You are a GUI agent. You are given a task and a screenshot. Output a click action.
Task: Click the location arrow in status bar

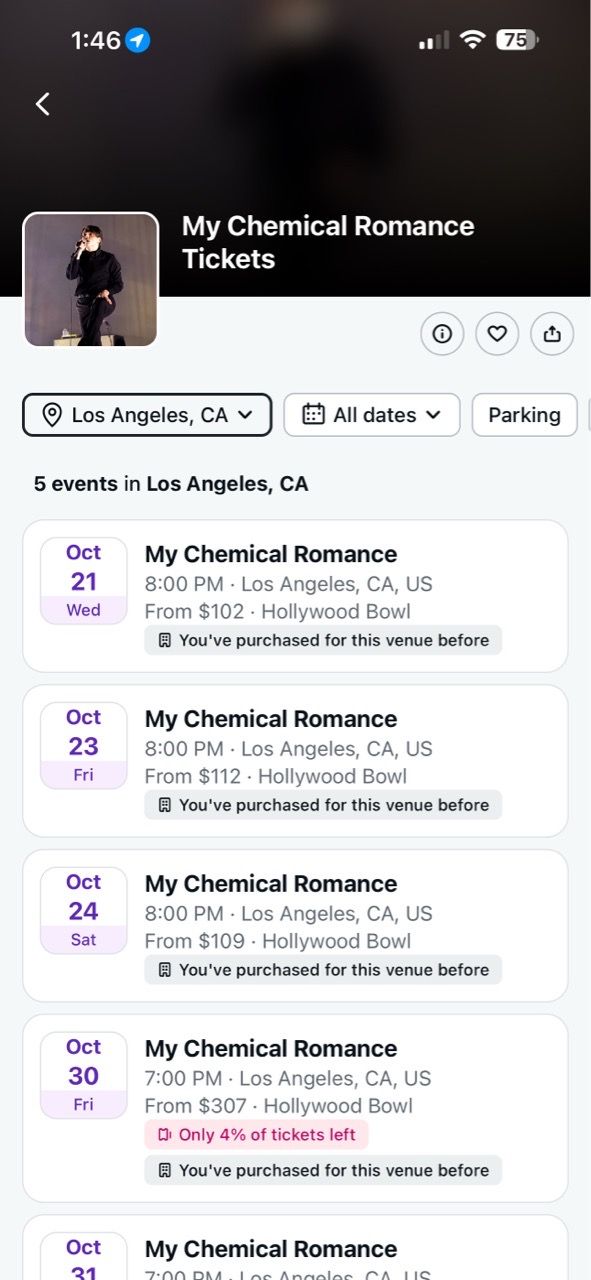pos(138,41)
